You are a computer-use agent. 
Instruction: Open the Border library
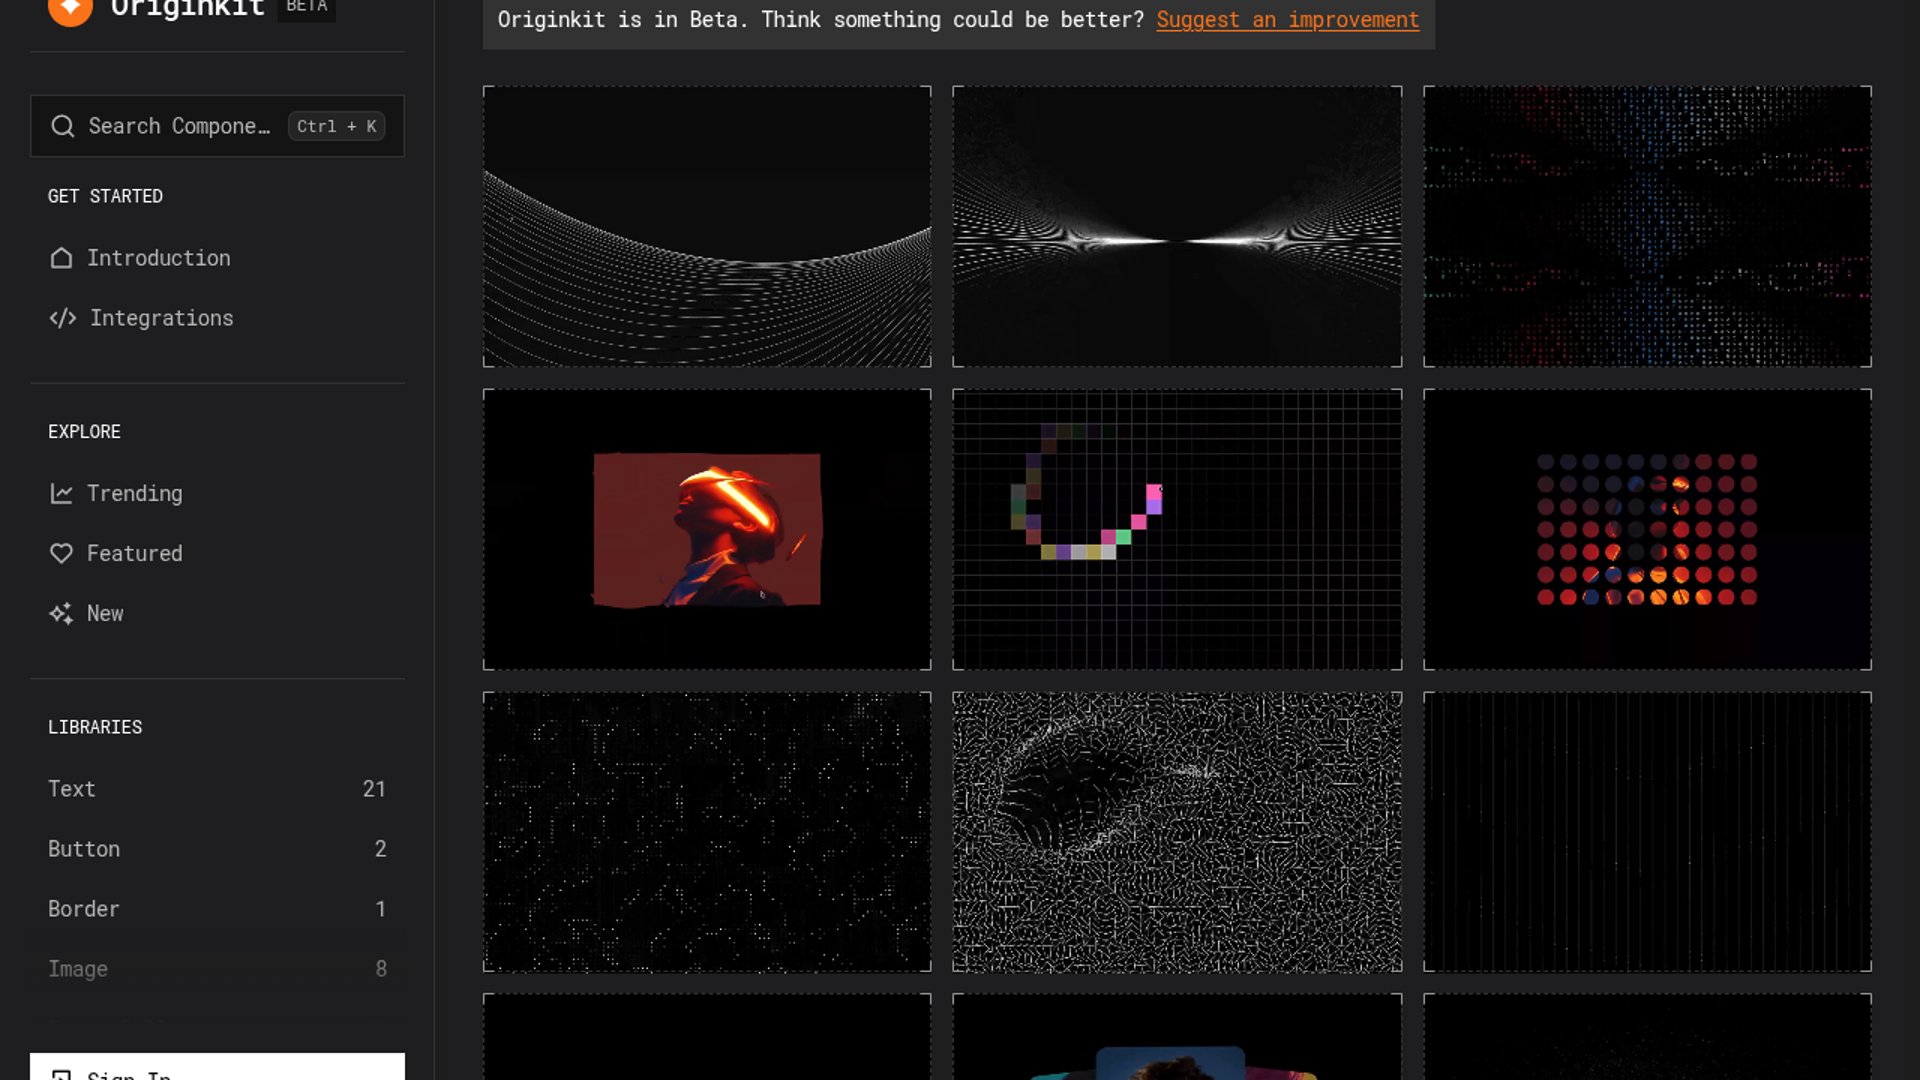click(217, 909)
